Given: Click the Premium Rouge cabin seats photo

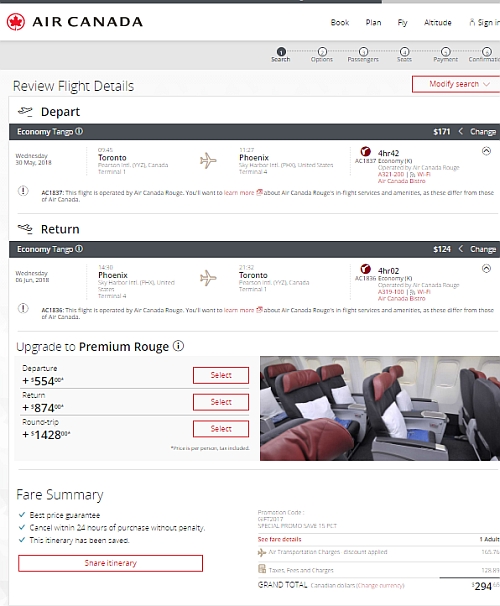Looking at the screenshot, I should coord(380,408).
